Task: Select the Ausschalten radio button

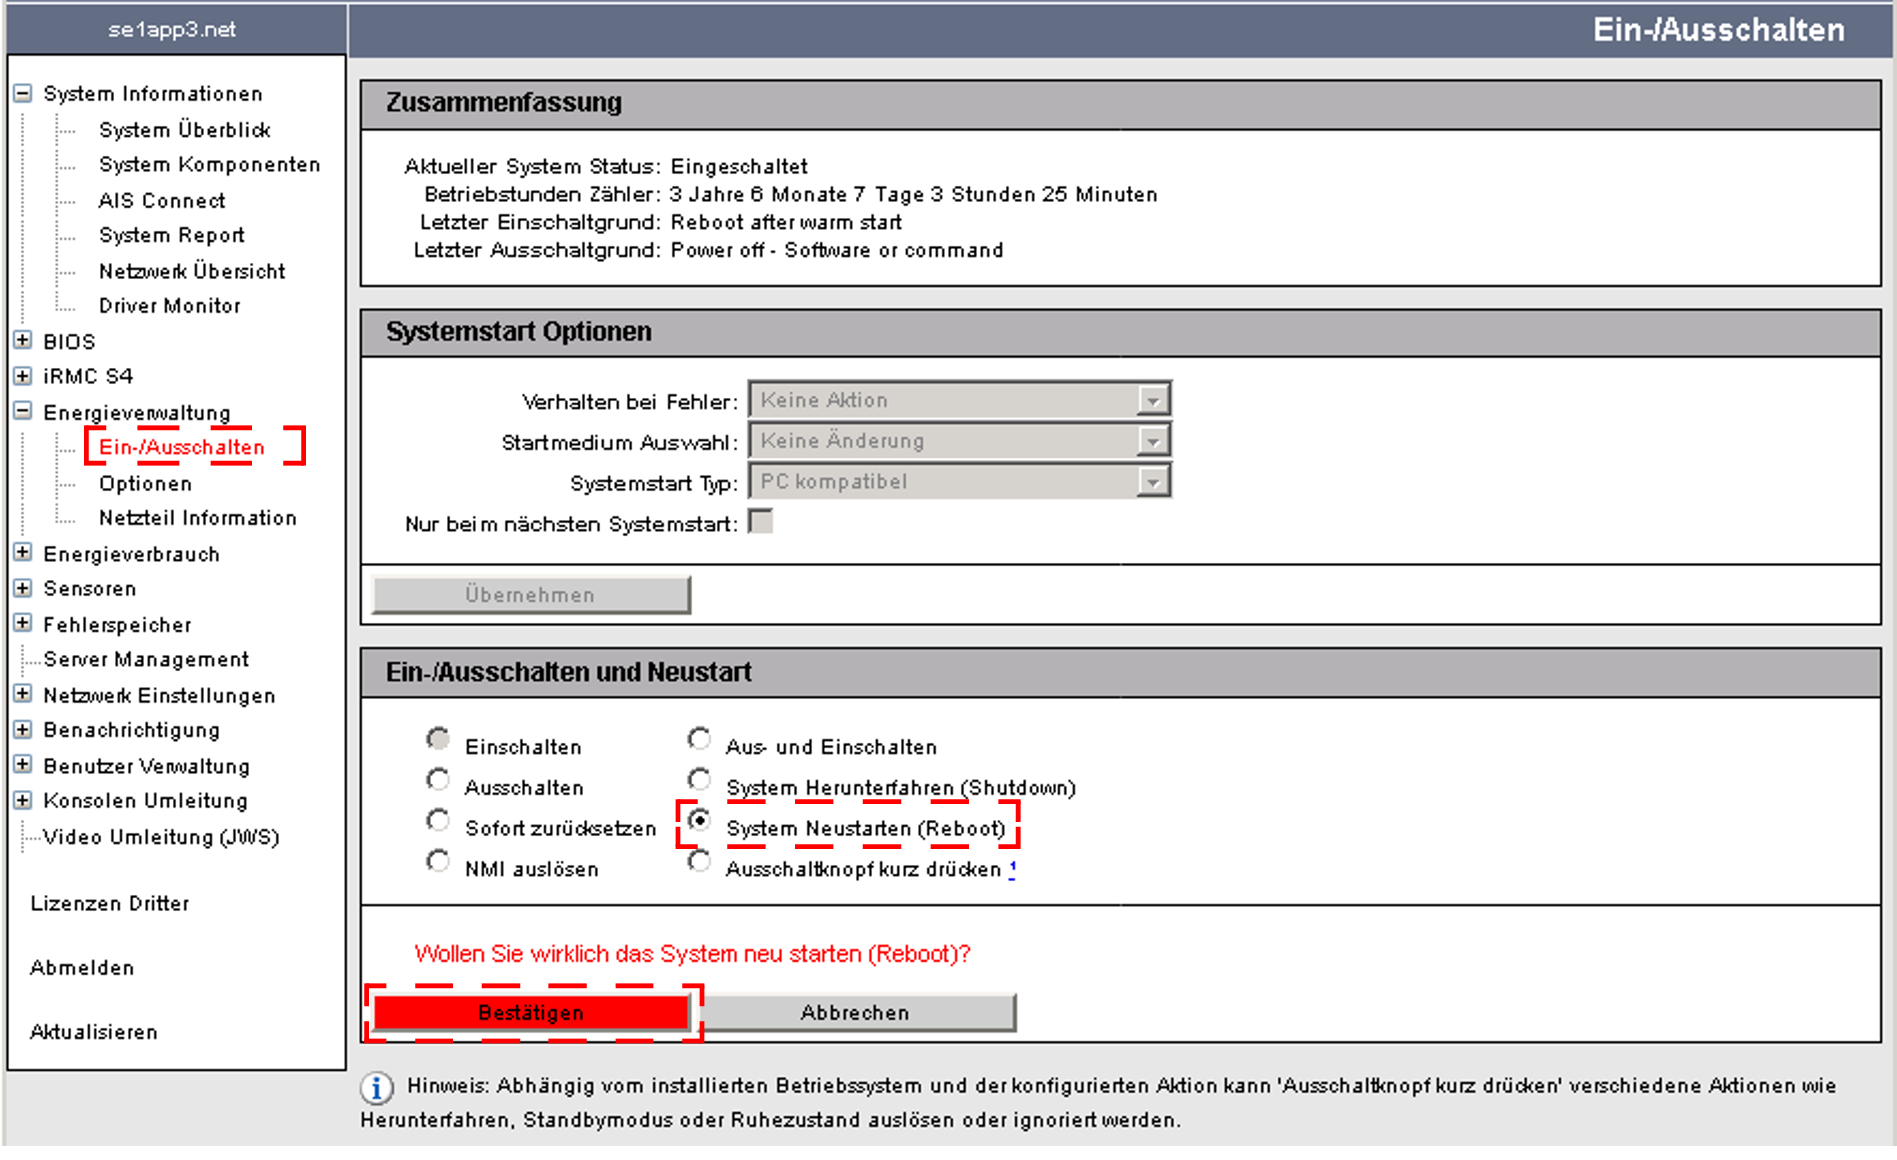Action: pos(438,779)
